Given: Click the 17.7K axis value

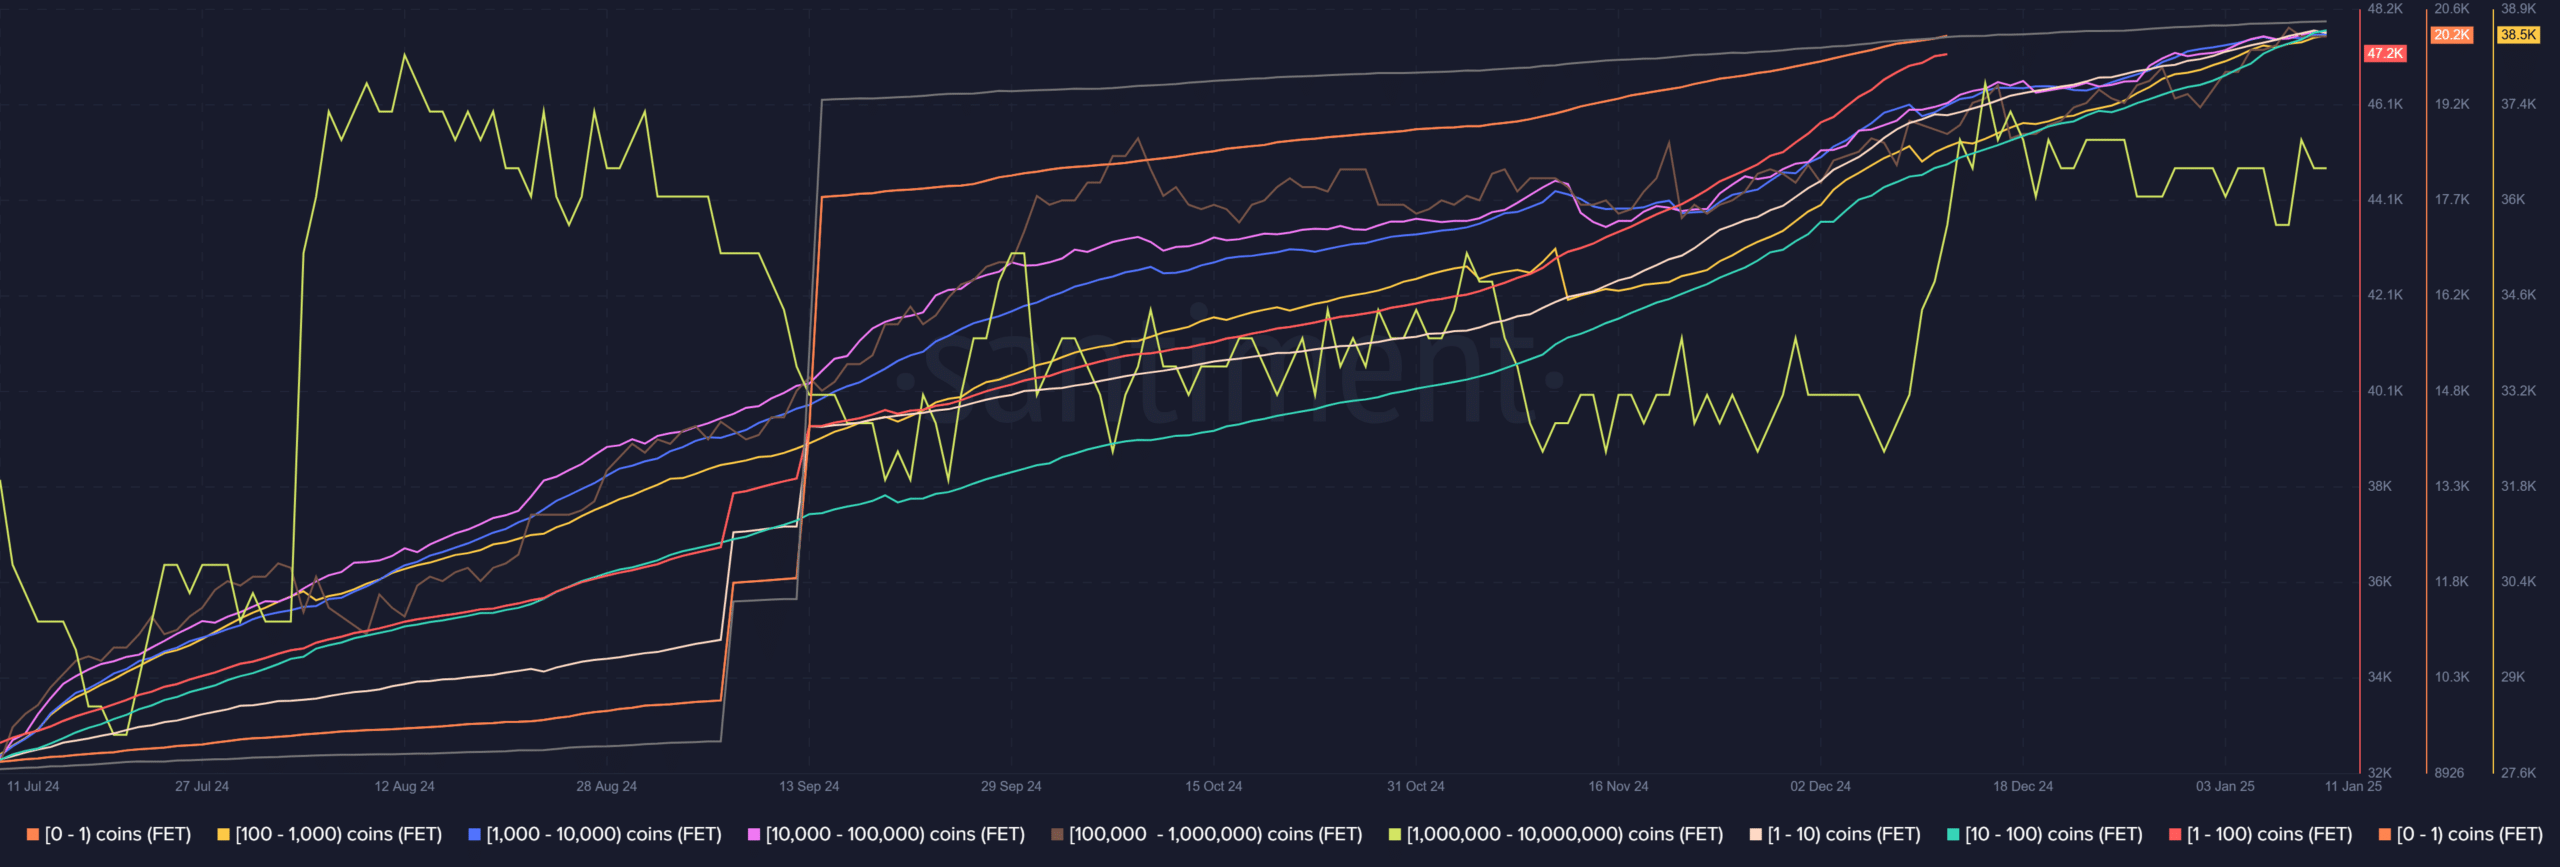Looking at the screenshot, I should coord(2452,200).
